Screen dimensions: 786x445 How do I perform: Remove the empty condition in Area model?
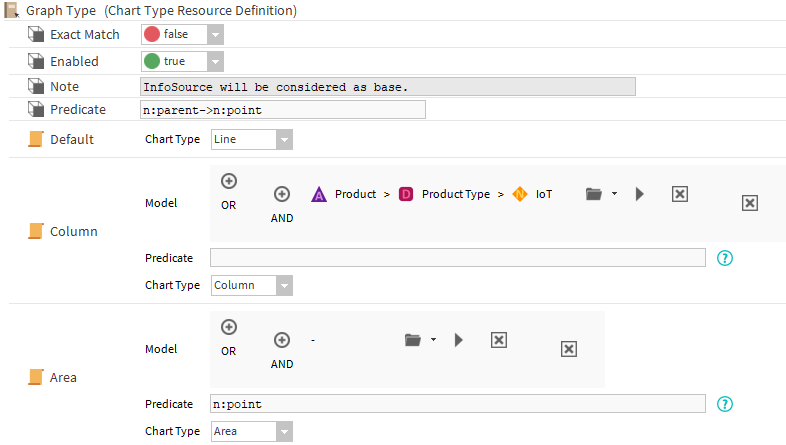[498, 340]
